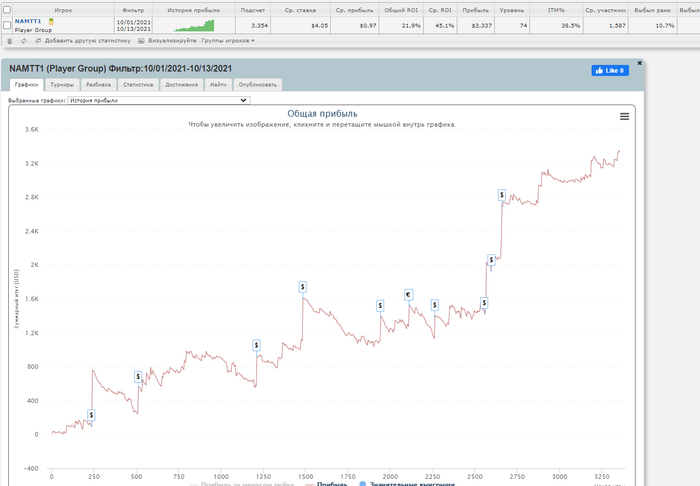This screenshot has height=486, width=700.
Task: Click the Facebook Like button
Action: (x=610, y=71)
